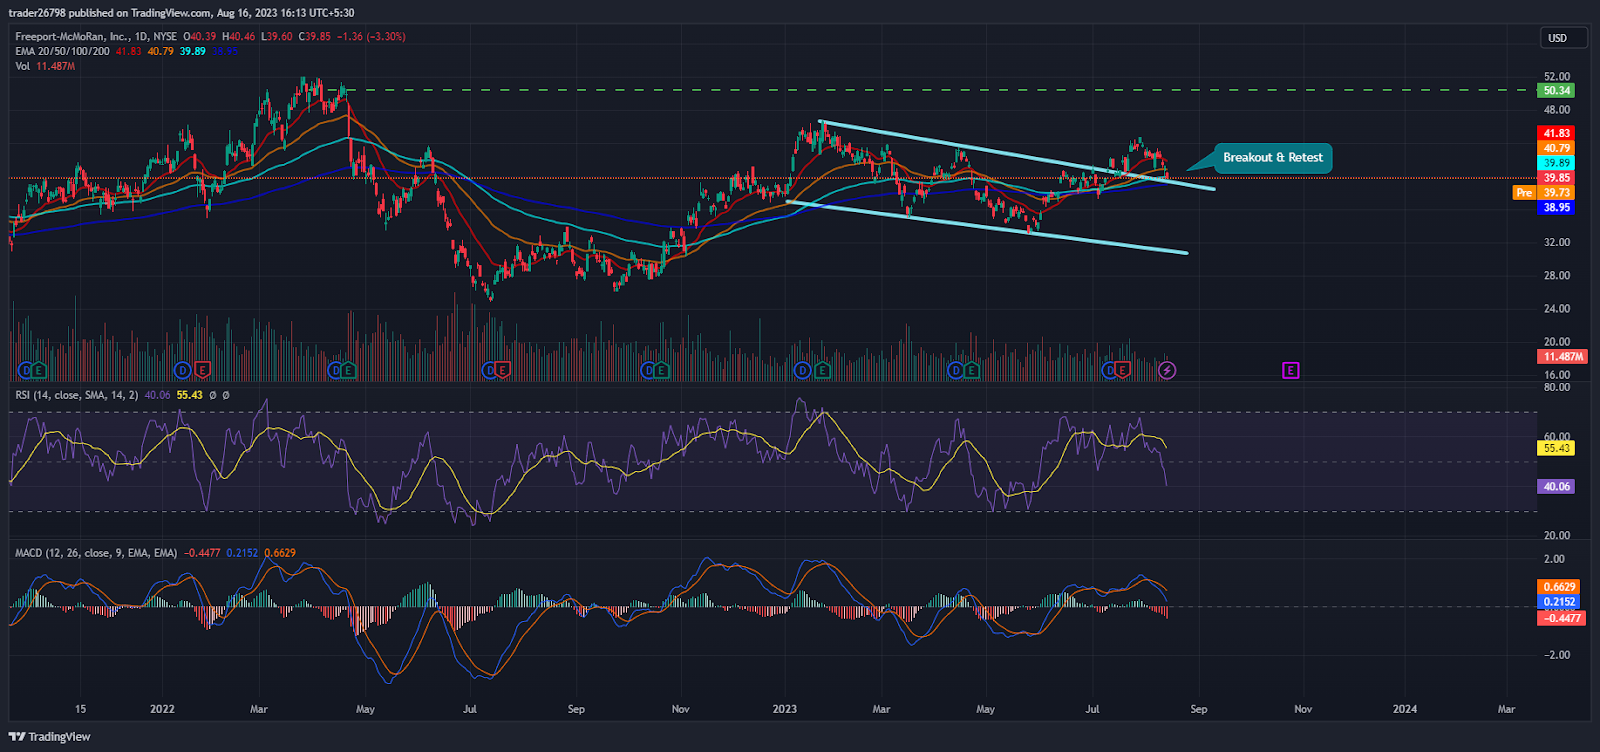
Task: Click the TradingView logo at bottom left
Action: click(50, 737)
